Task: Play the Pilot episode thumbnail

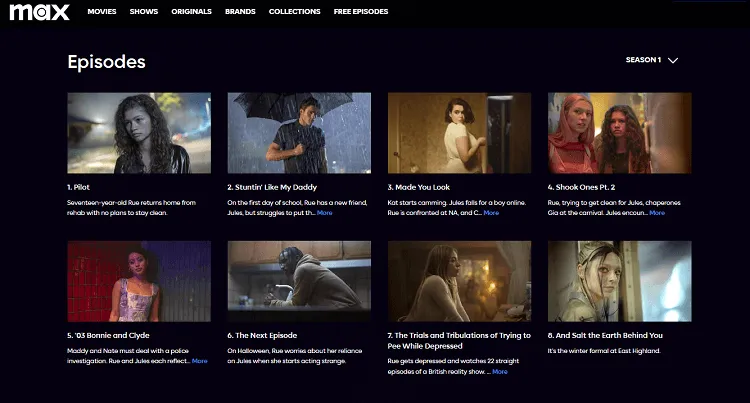Action: tap(139, 133)
